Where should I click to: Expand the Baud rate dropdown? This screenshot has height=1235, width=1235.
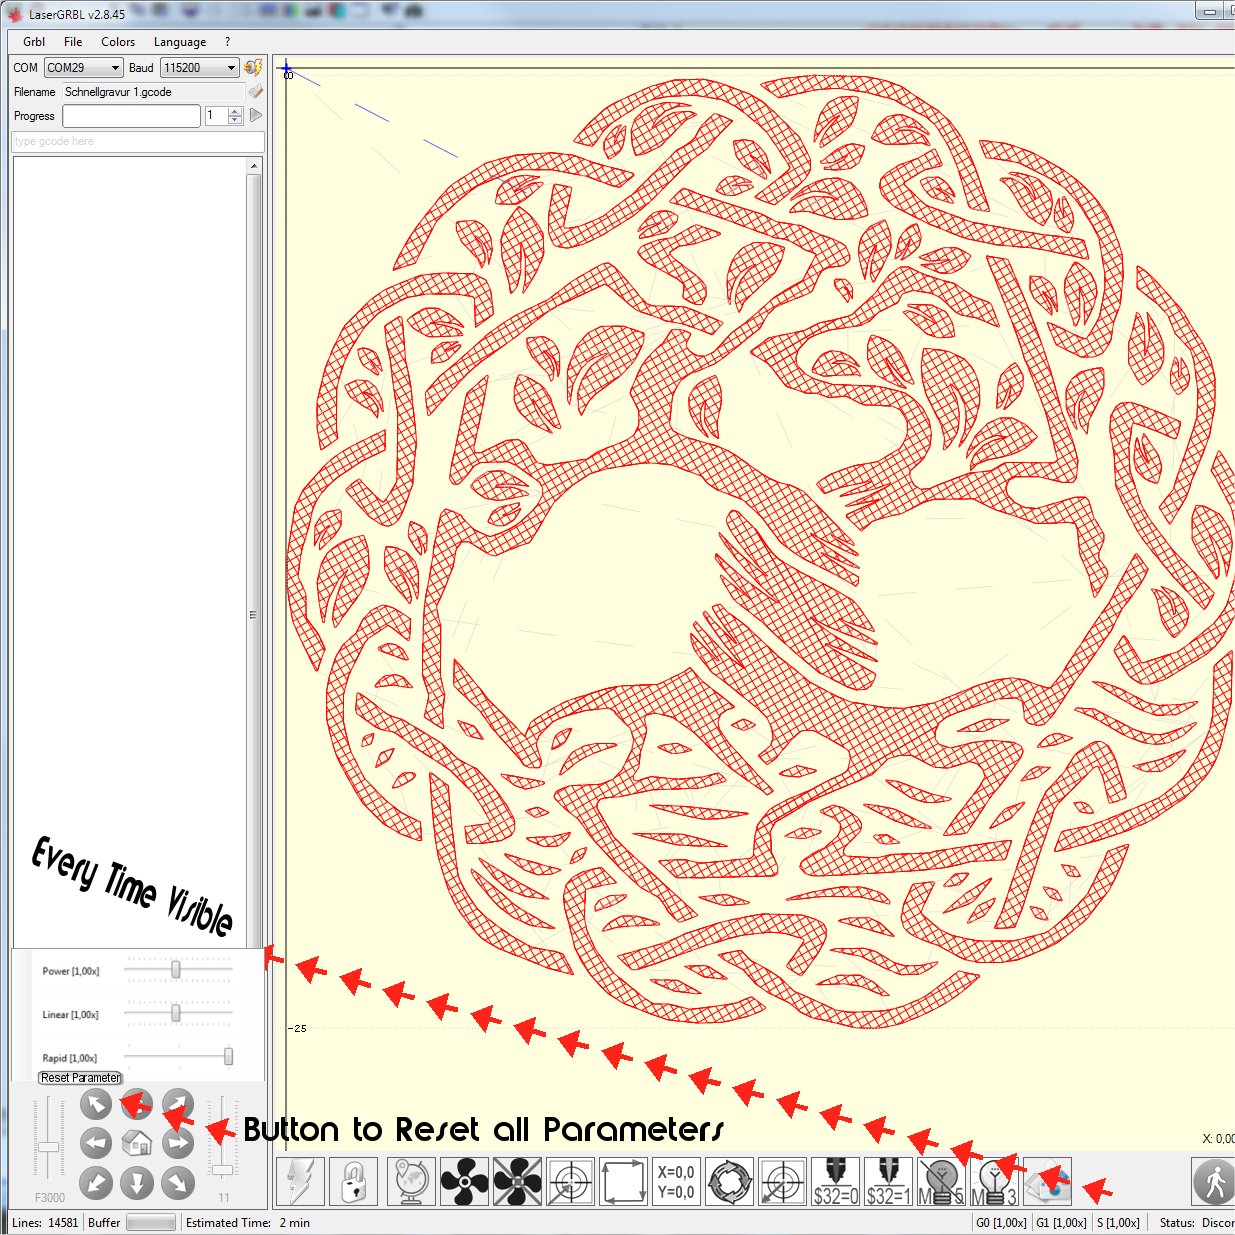click(x=200, y=68)
